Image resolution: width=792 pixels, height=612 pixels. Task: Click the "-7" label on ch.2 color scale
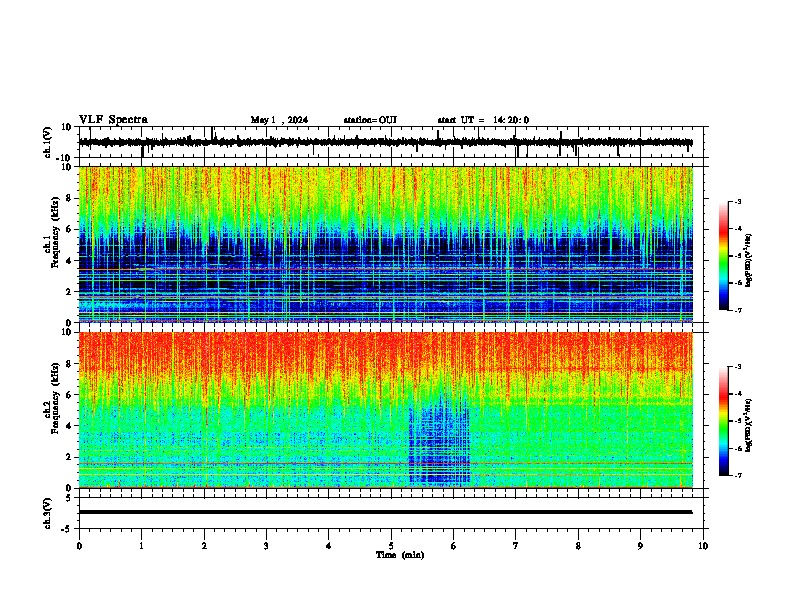coord(737,475)
